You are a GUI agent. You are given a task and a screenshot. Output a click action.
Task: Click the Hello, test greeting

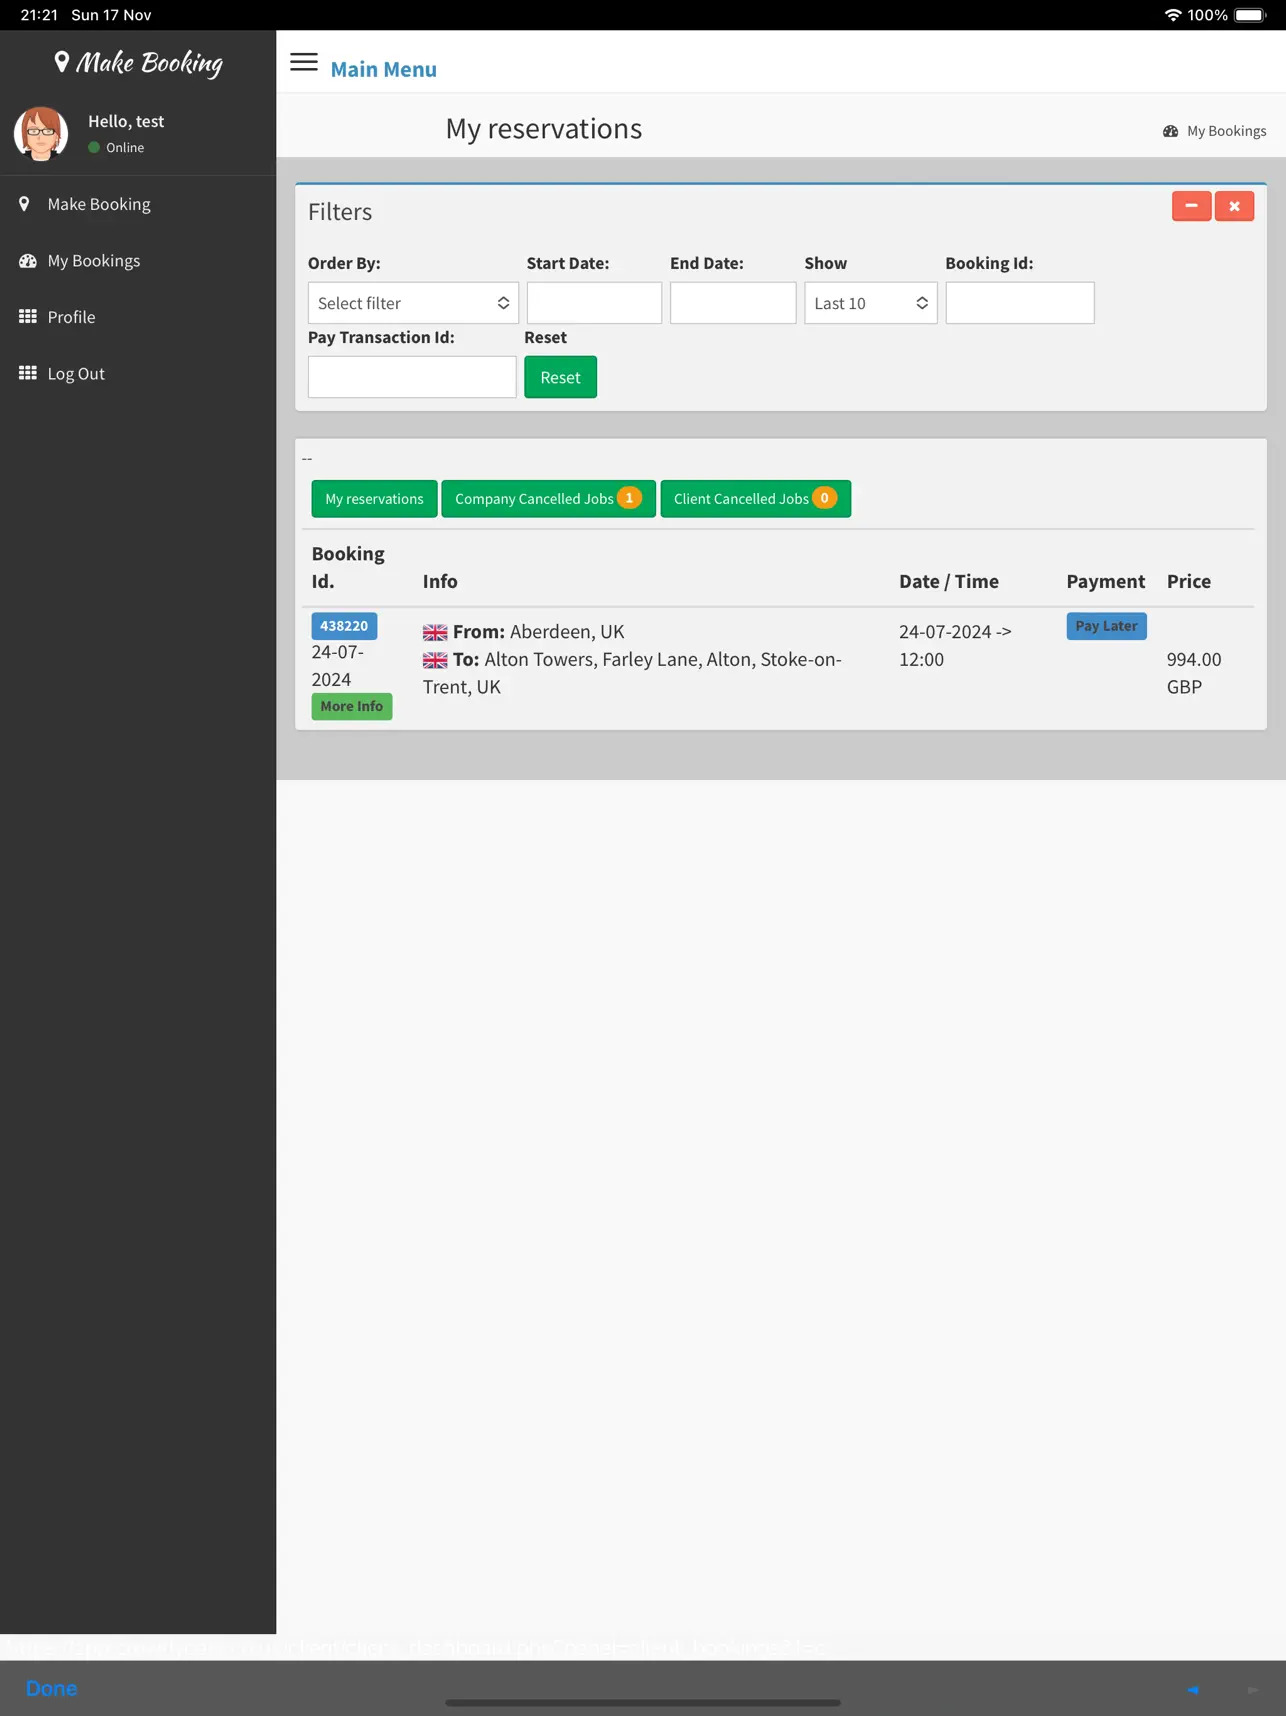coord(126,121)
